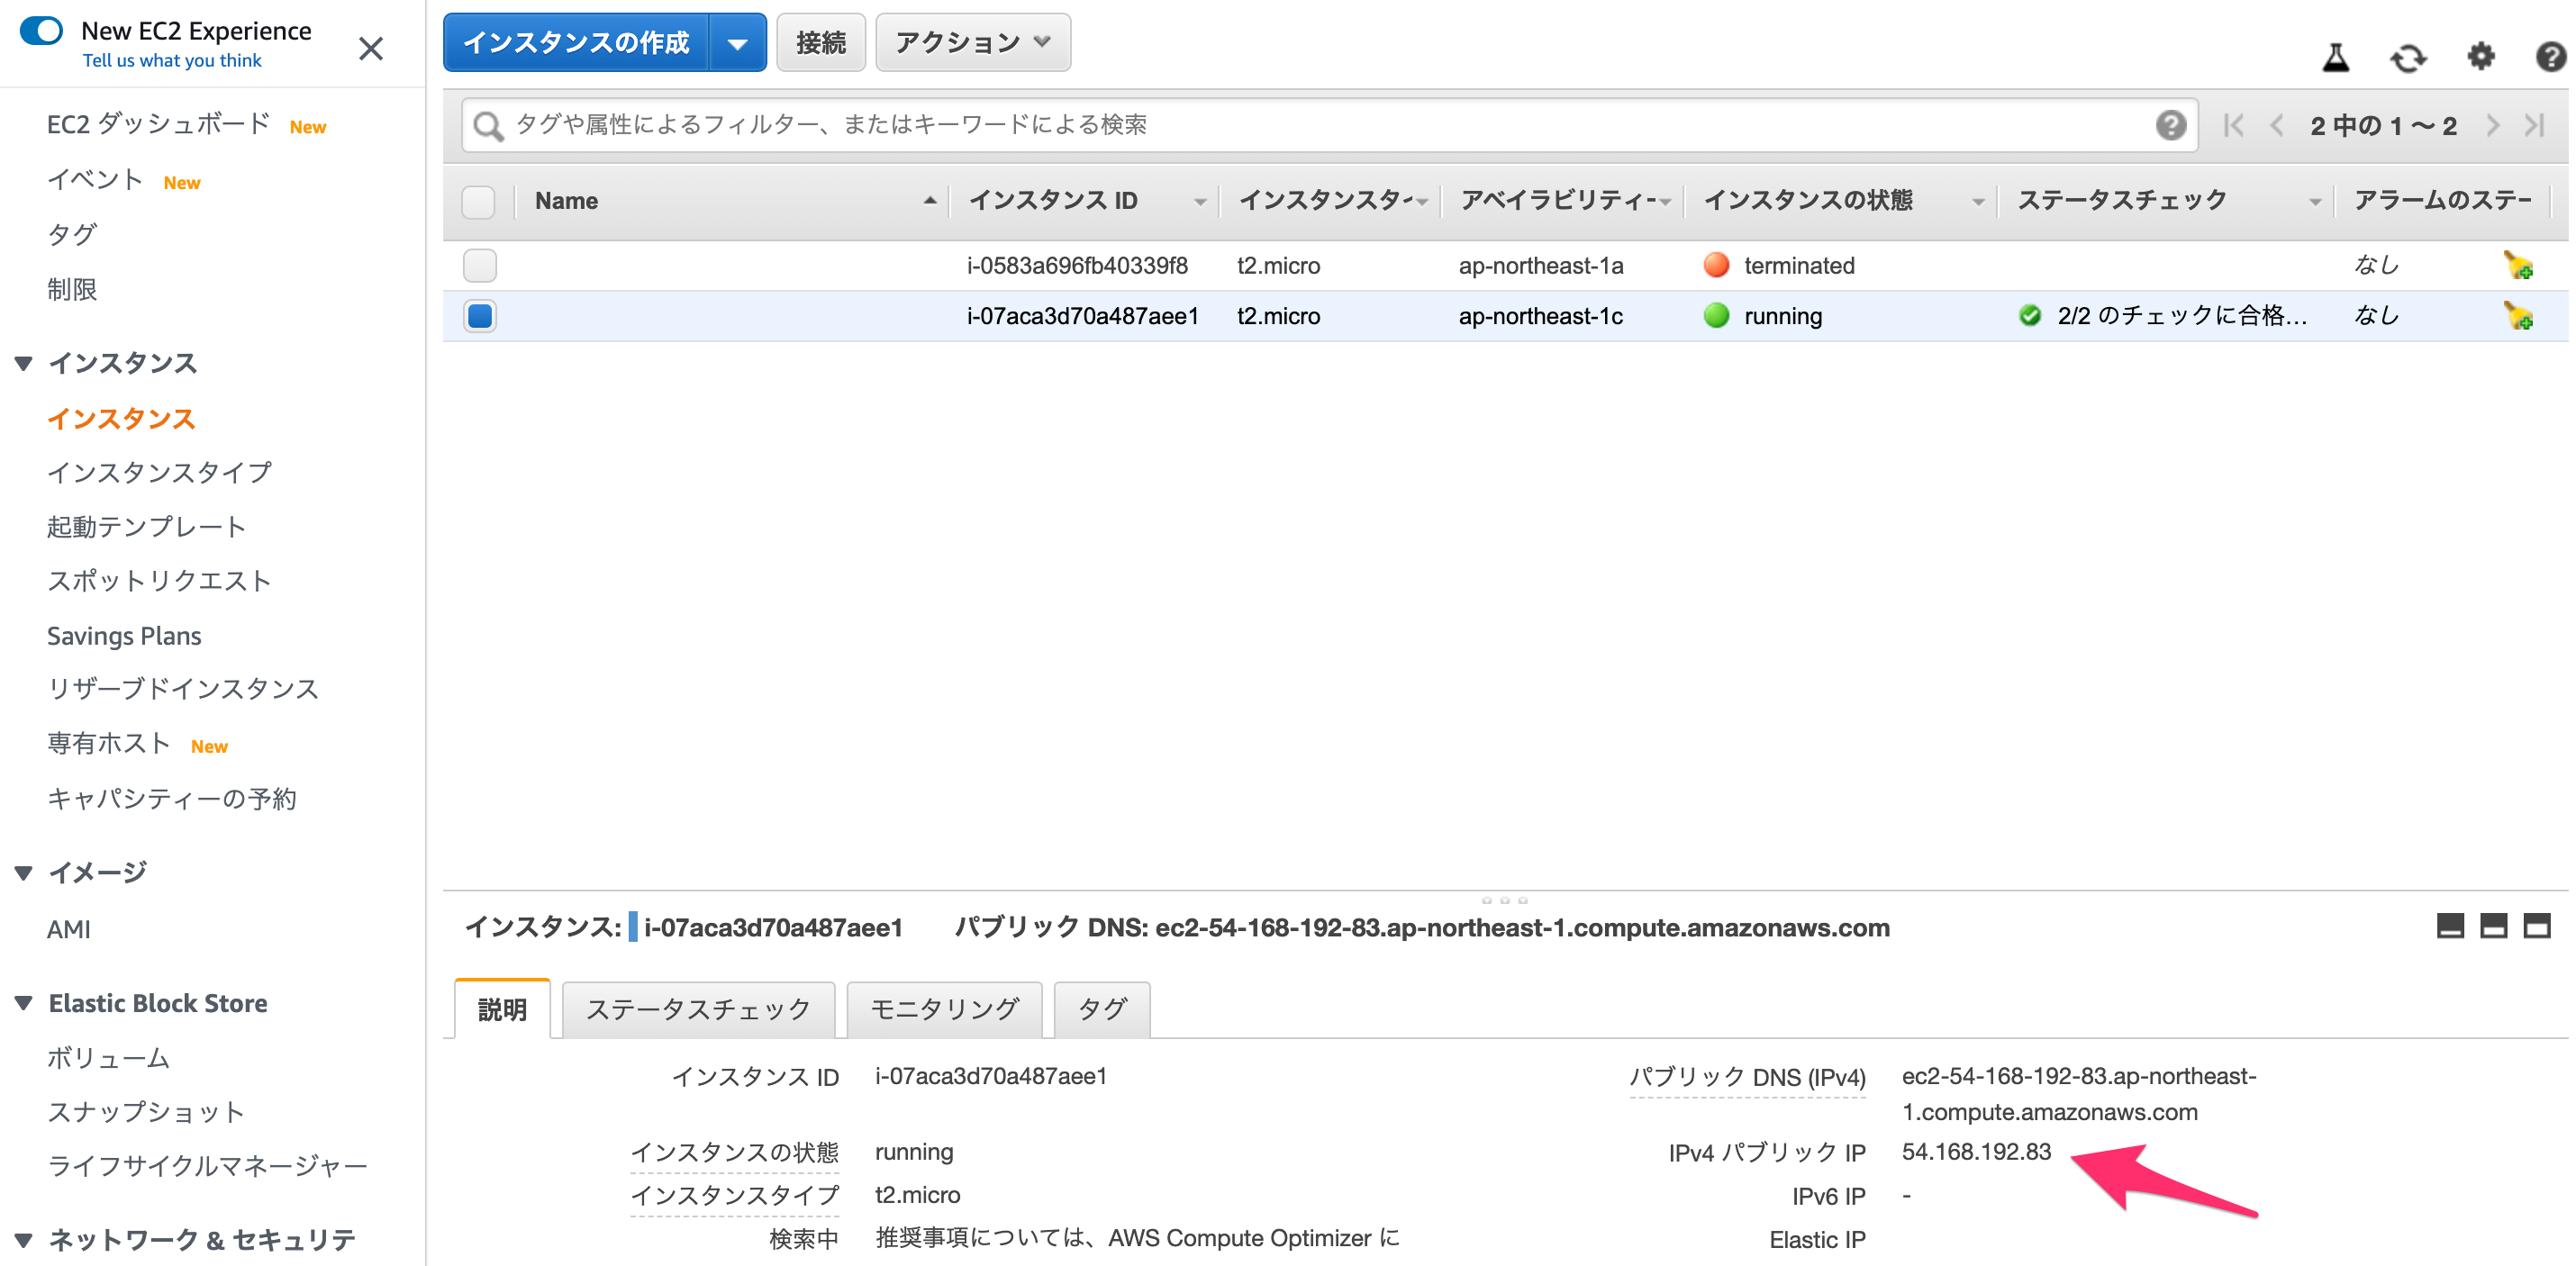Click the search filter help icon
The image size is (2576, 1266).
[x=2170, y=125]
